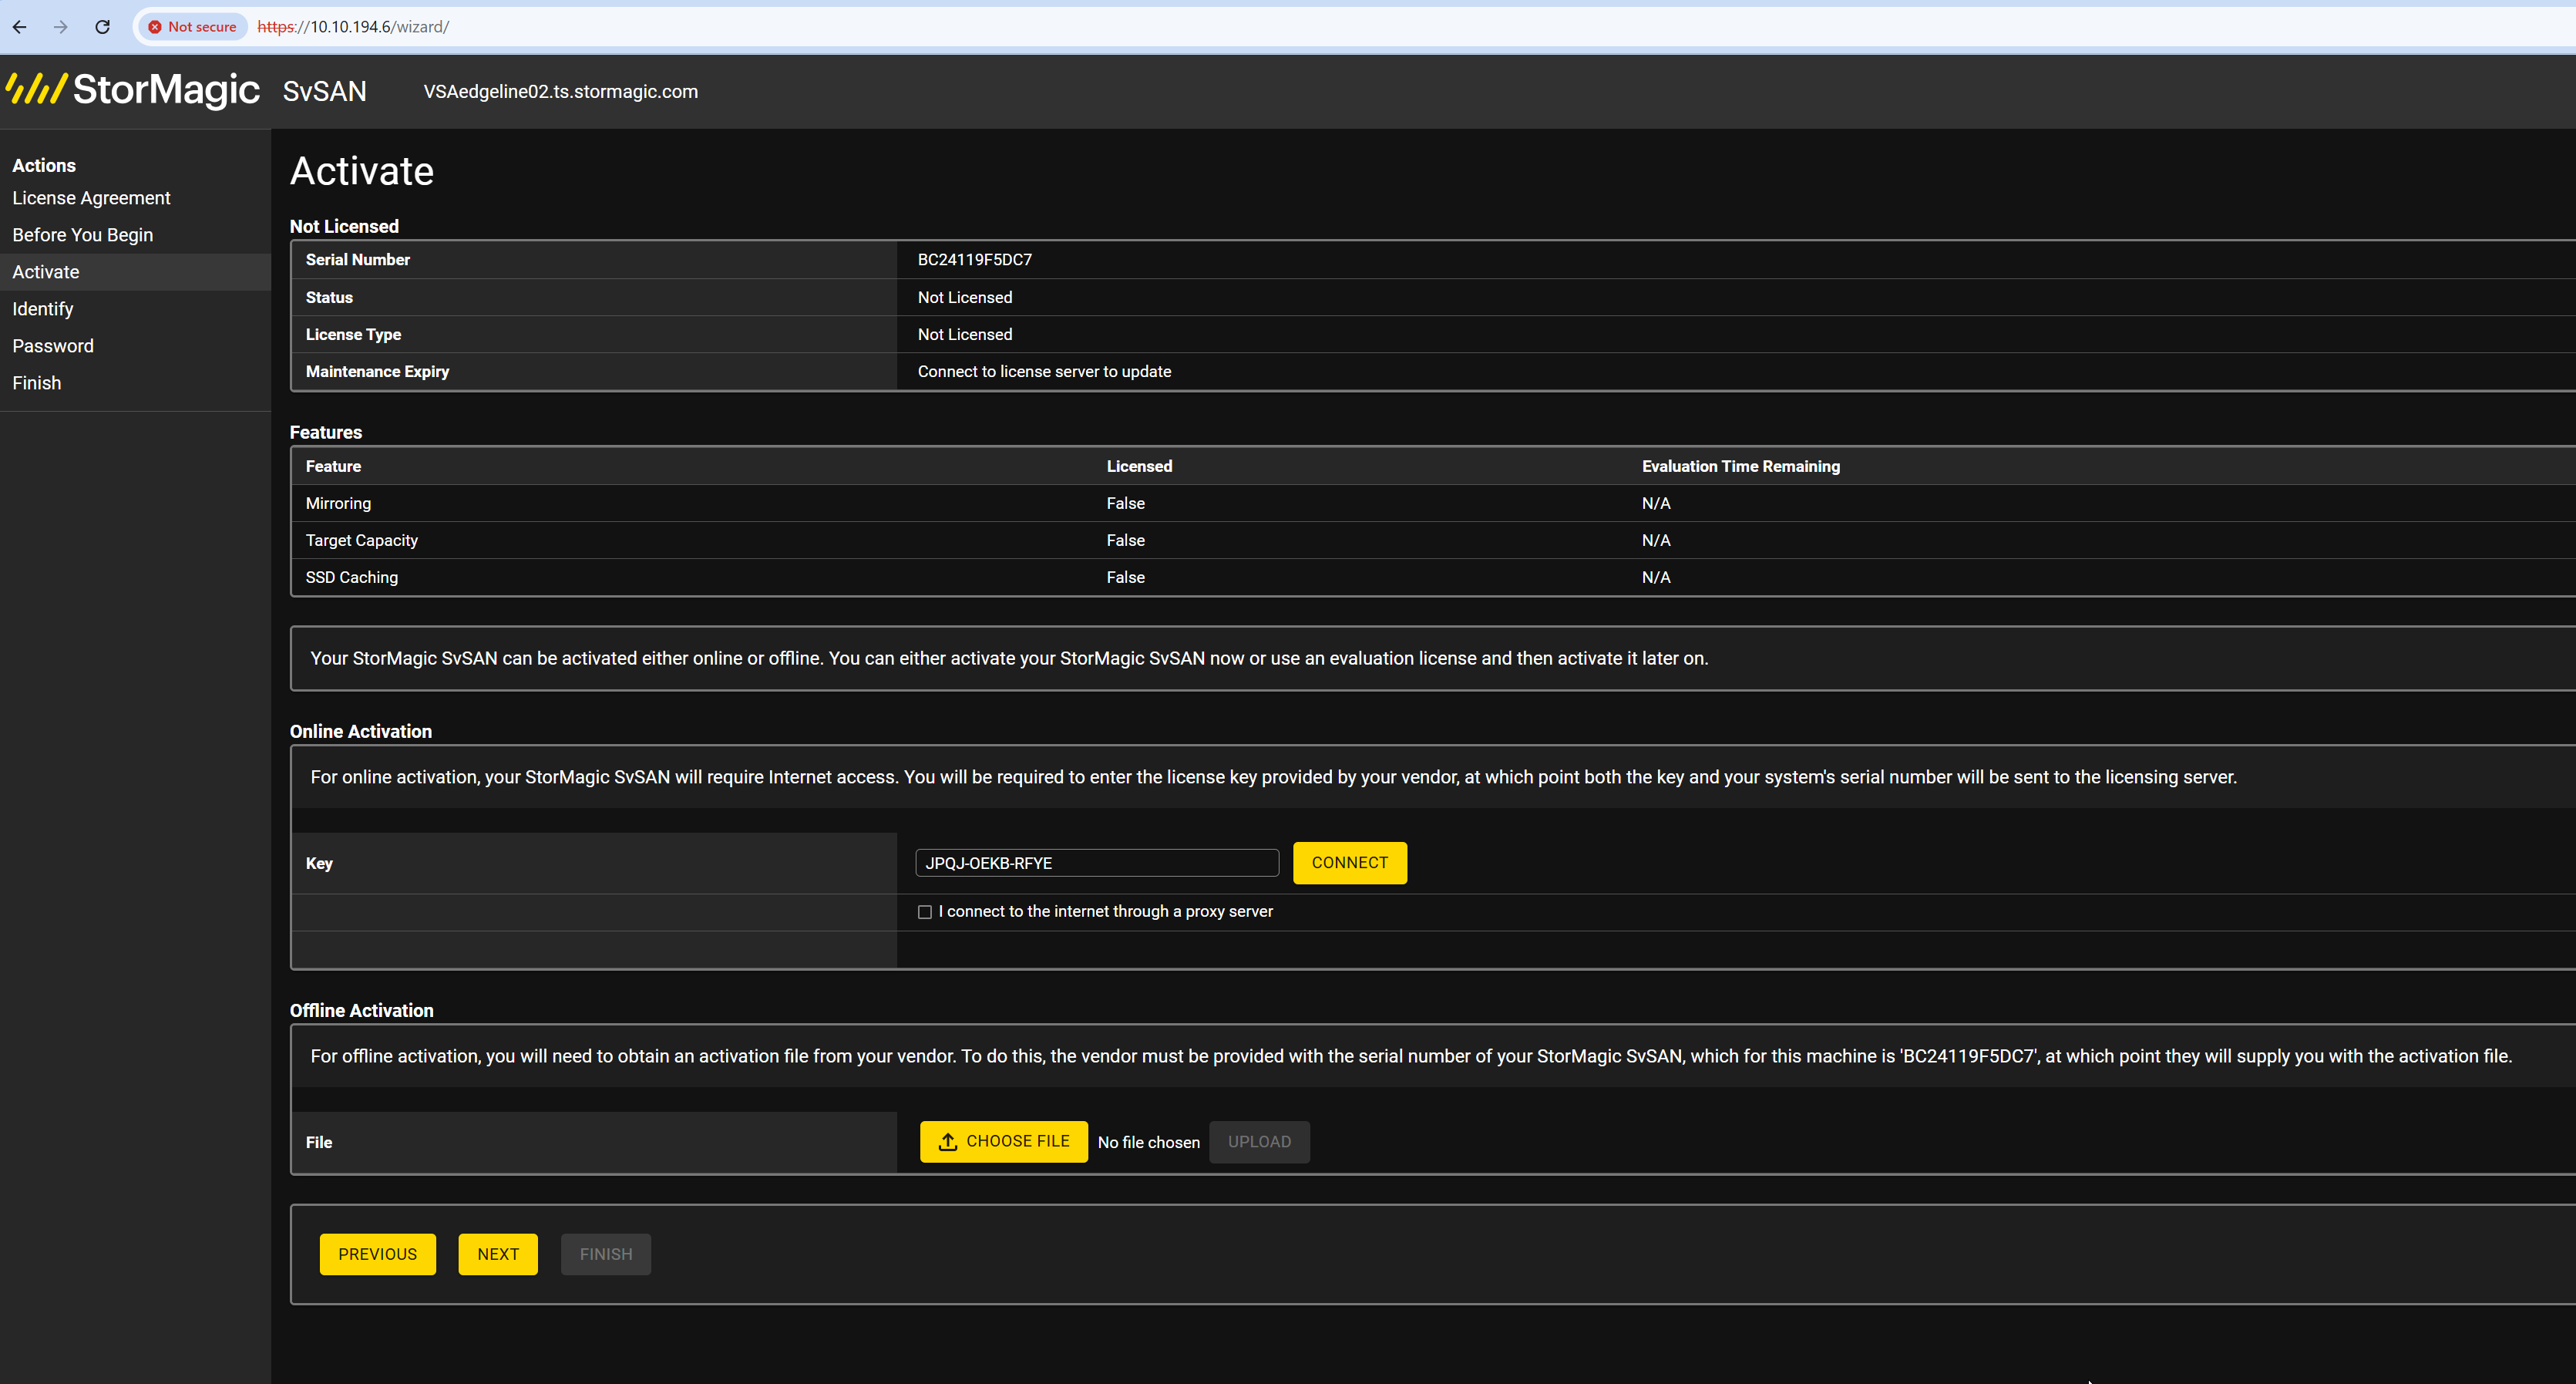The height and width of the screenshot is (1384, 2576).
Task: Click the License Type row label
Action: pos(353,335)
